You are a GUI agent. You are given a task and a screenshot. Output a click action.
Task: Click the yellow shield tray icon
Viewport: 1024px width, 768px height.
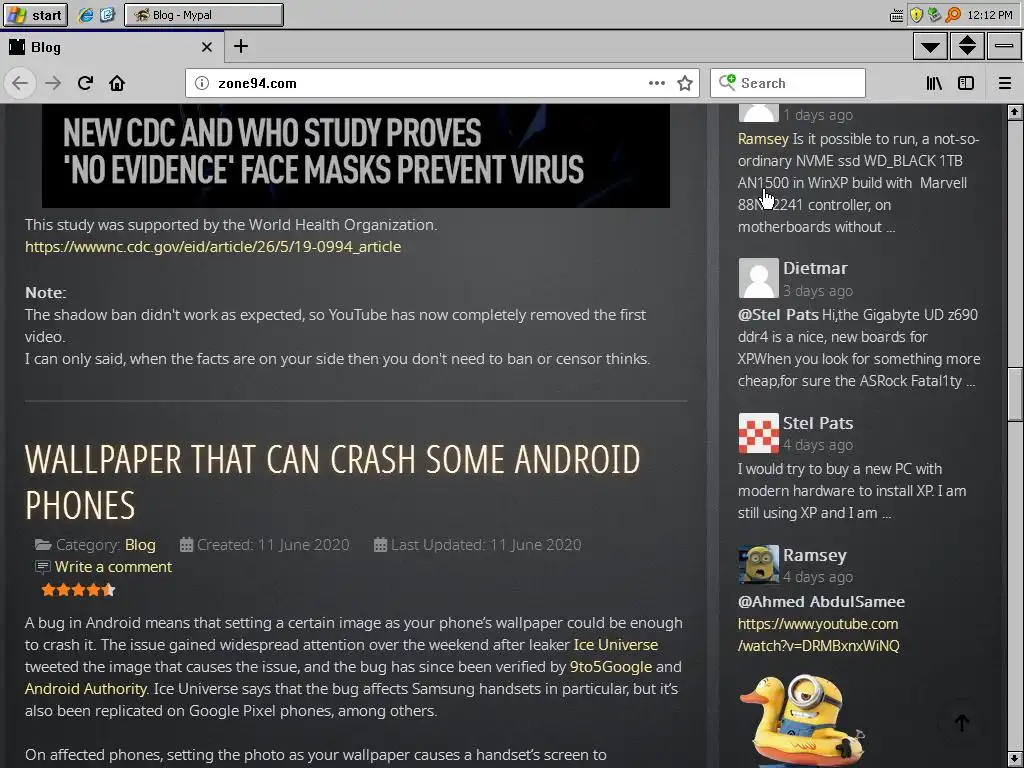pyautogui.click(x=916, y=14)
